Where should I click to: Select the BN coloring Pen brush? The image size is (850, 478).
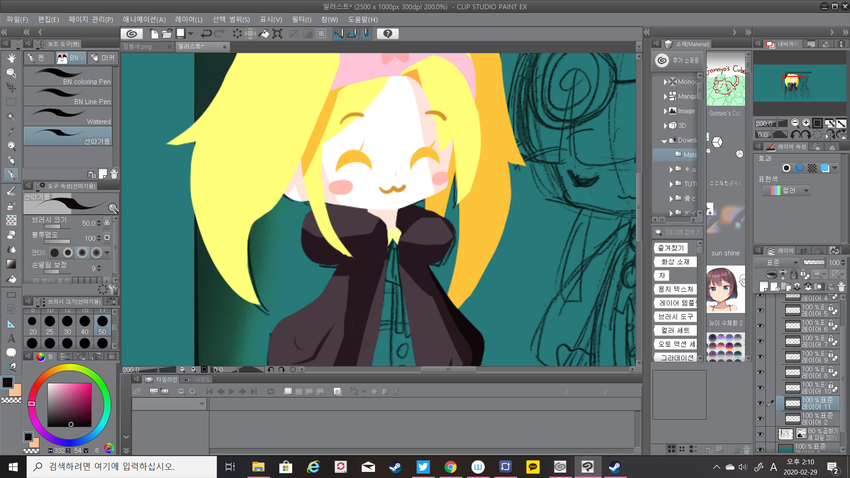pyautogui.click(x=68, y=77)
